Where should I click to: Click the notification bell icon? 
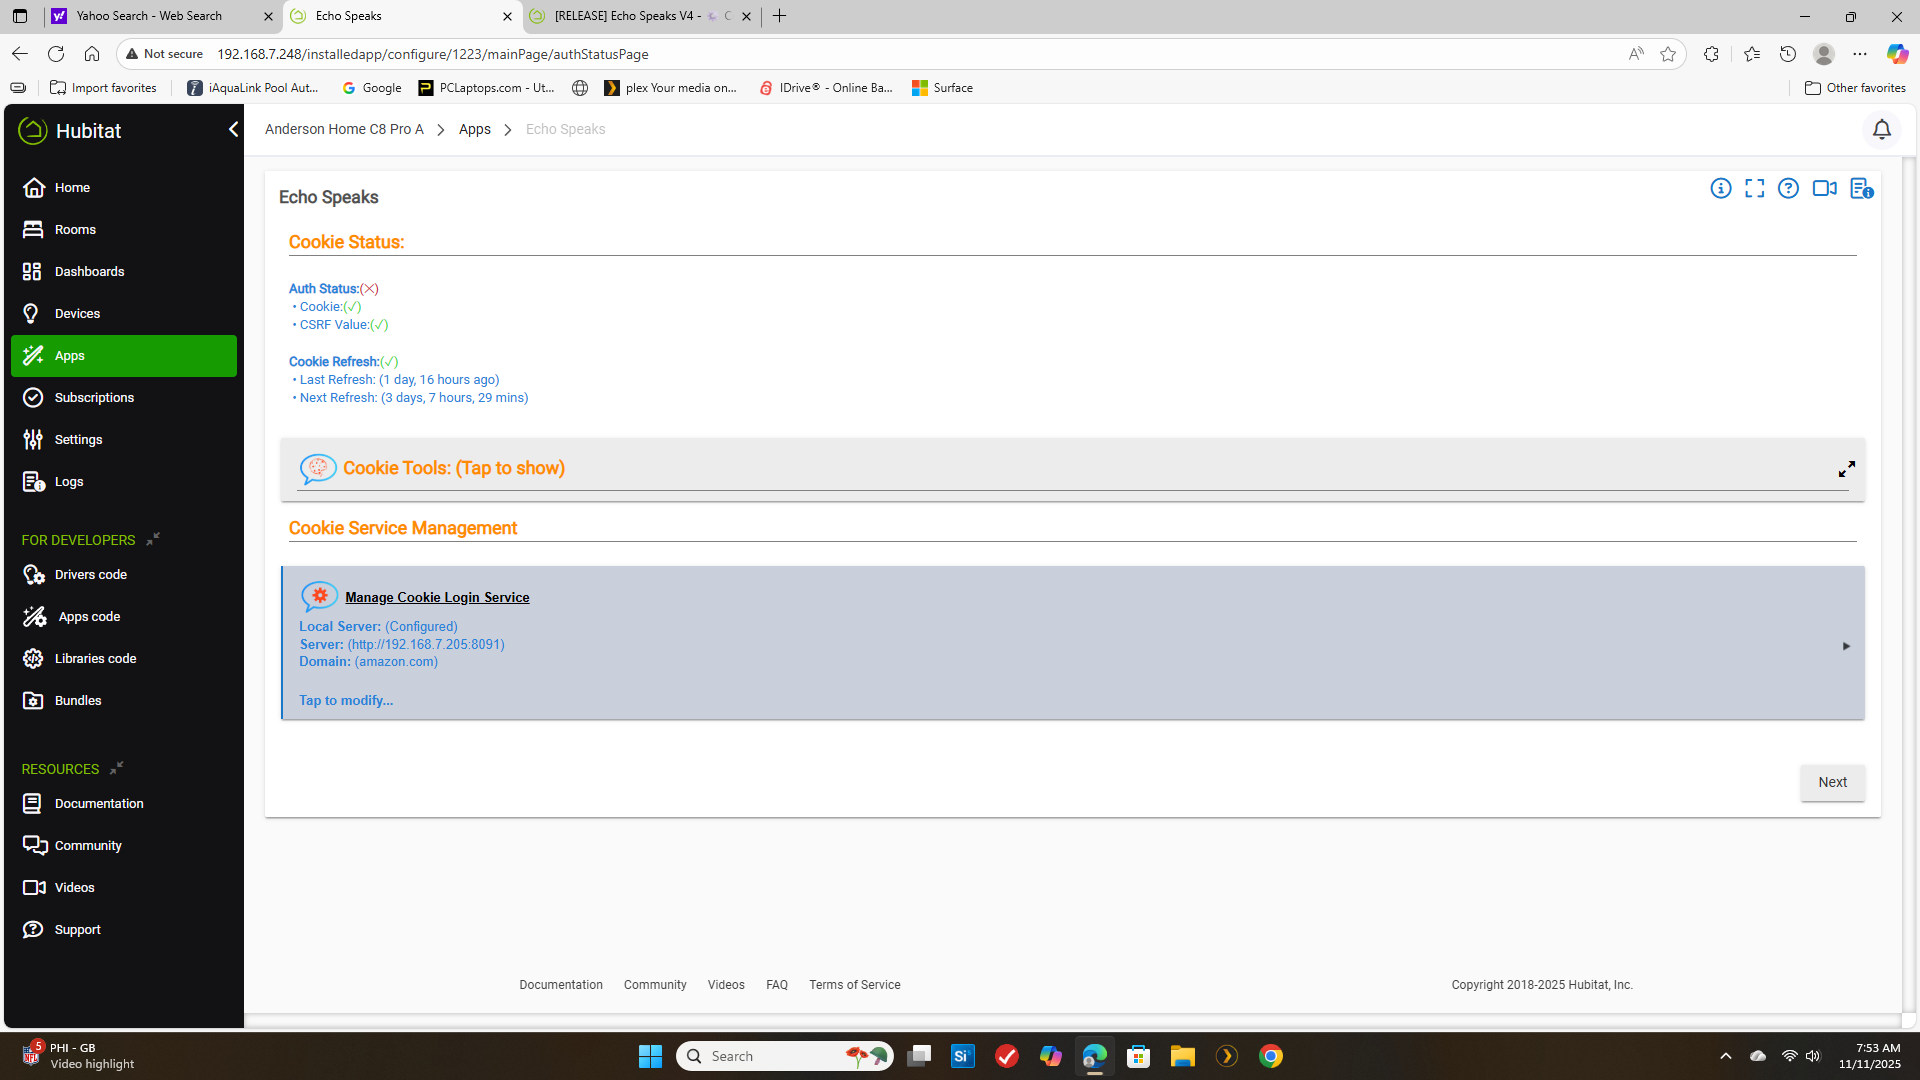(x=1881, y=130)
